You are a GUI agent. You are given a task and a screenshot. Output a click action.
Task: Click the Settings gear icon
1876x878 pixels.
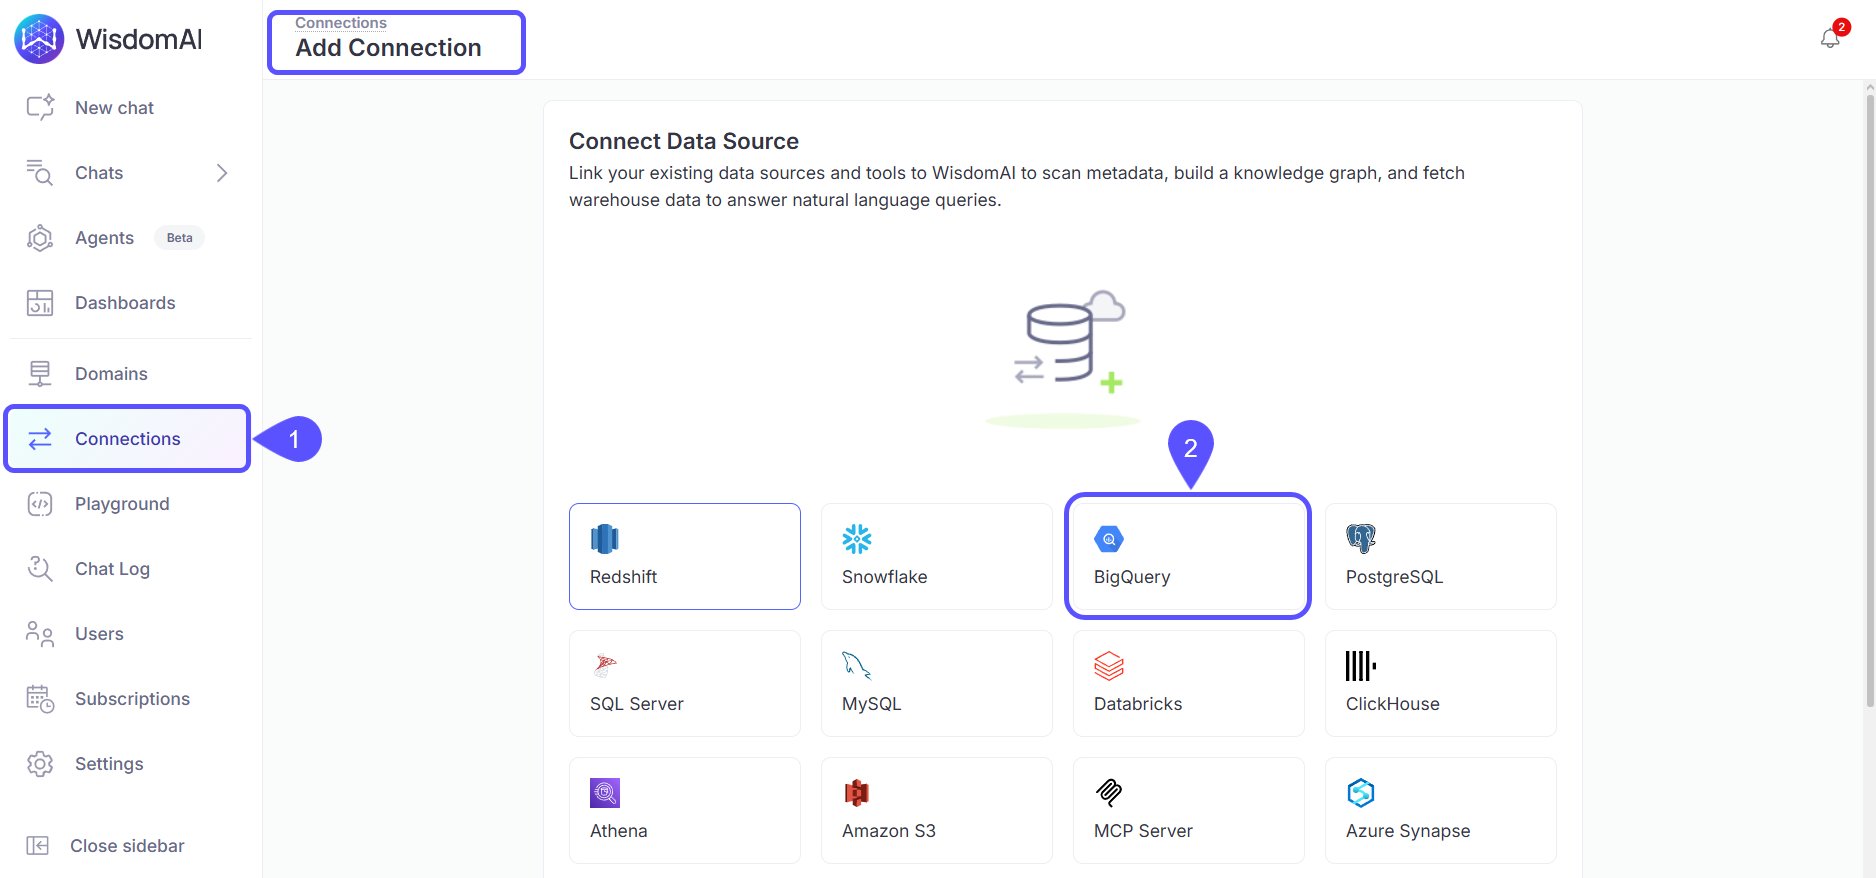click(40, 764)
